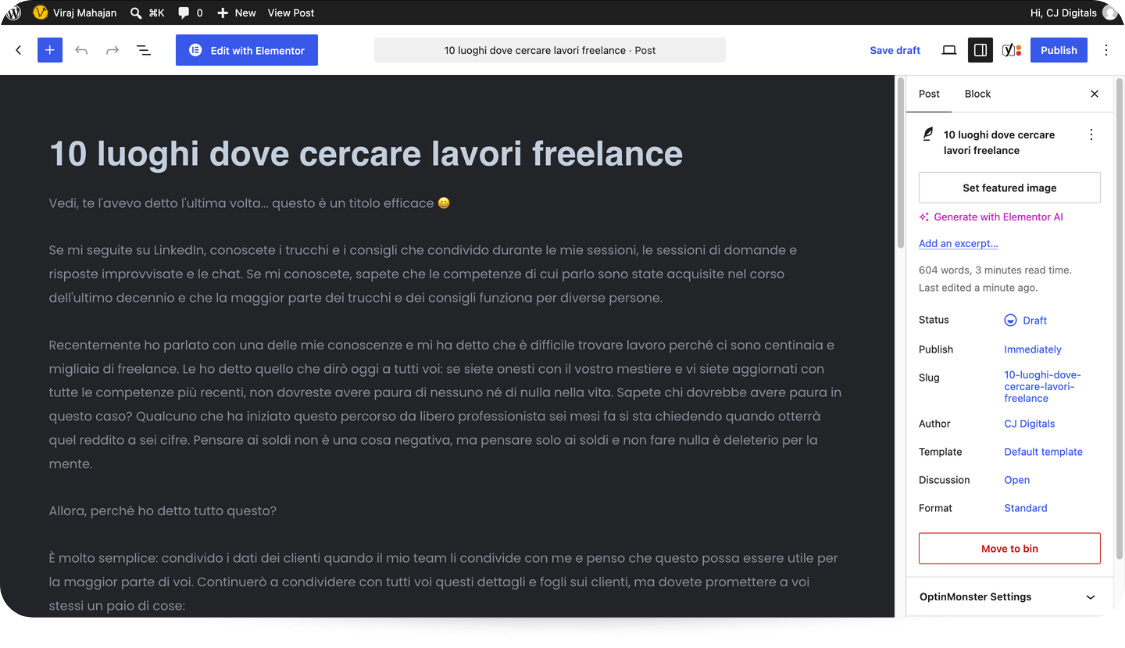Publish the post
The width and height of the screenshot is (1125, 648).
tap(1058, 50)
